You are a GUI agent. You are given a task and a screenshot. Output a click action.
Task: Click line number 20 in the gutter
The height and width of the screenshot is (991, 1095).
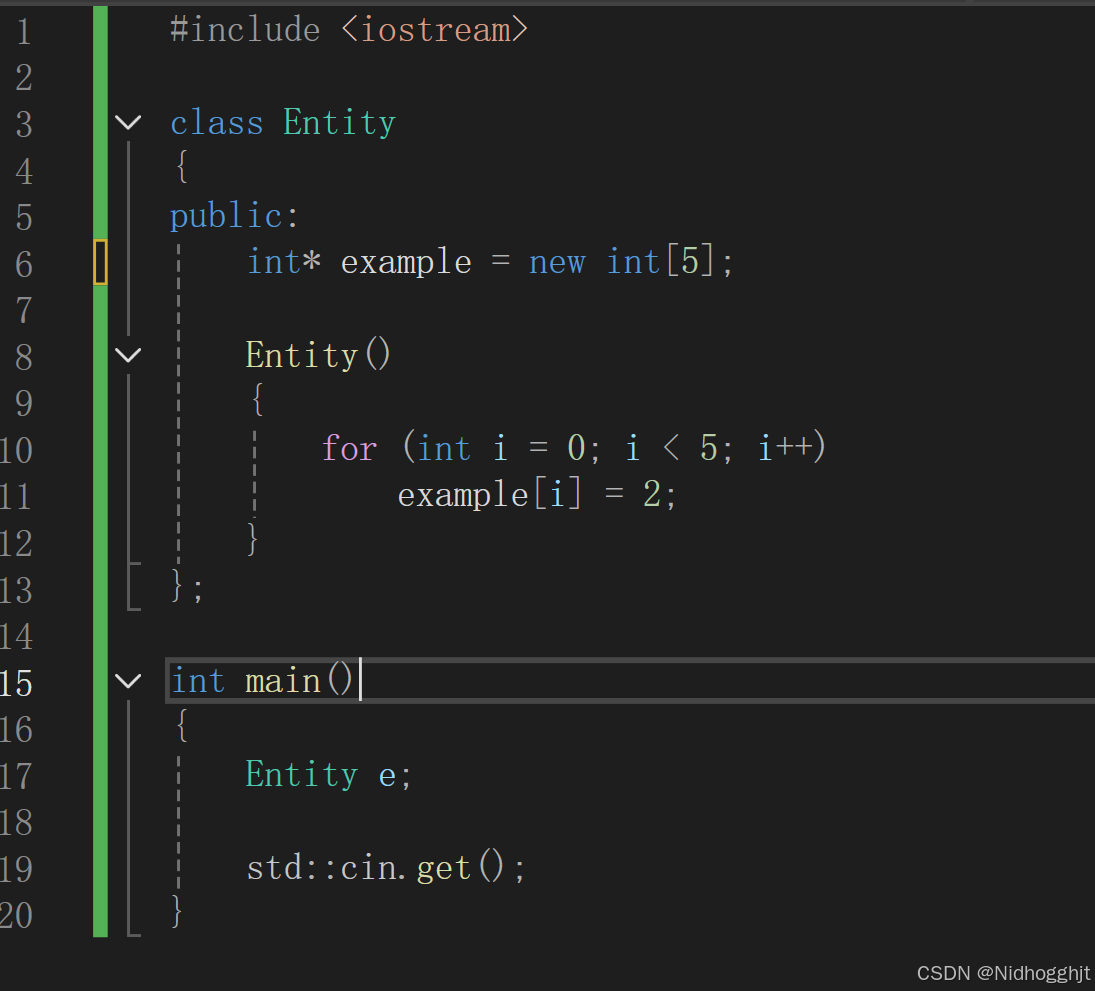16,916
